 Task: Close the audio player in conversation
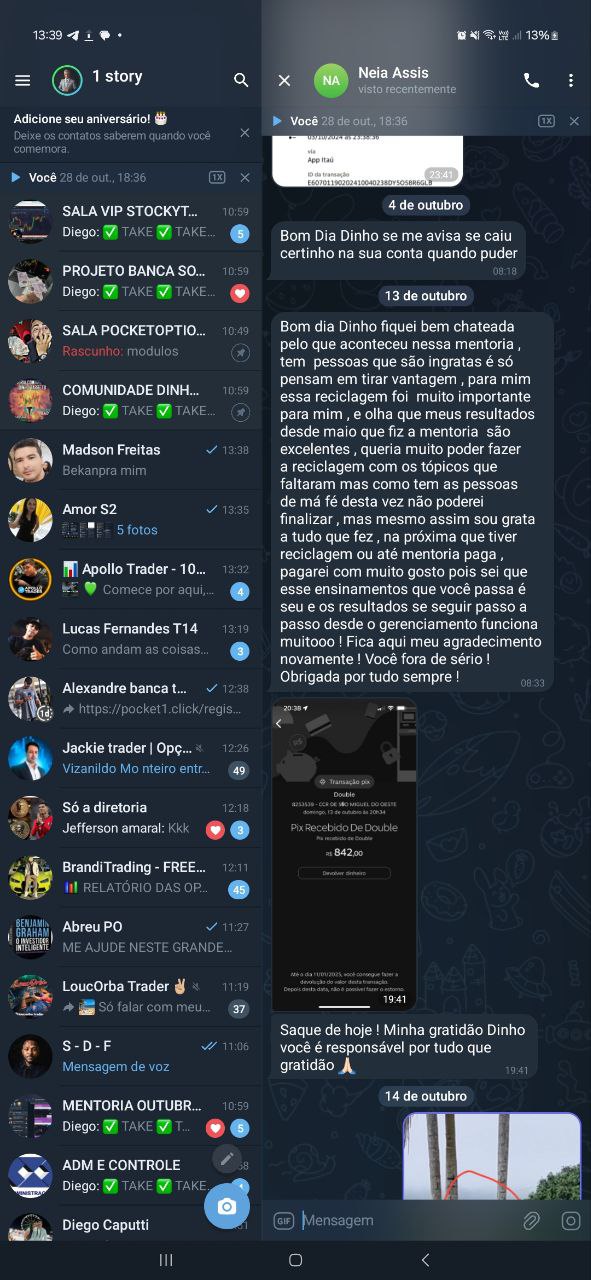coord(574,121)
